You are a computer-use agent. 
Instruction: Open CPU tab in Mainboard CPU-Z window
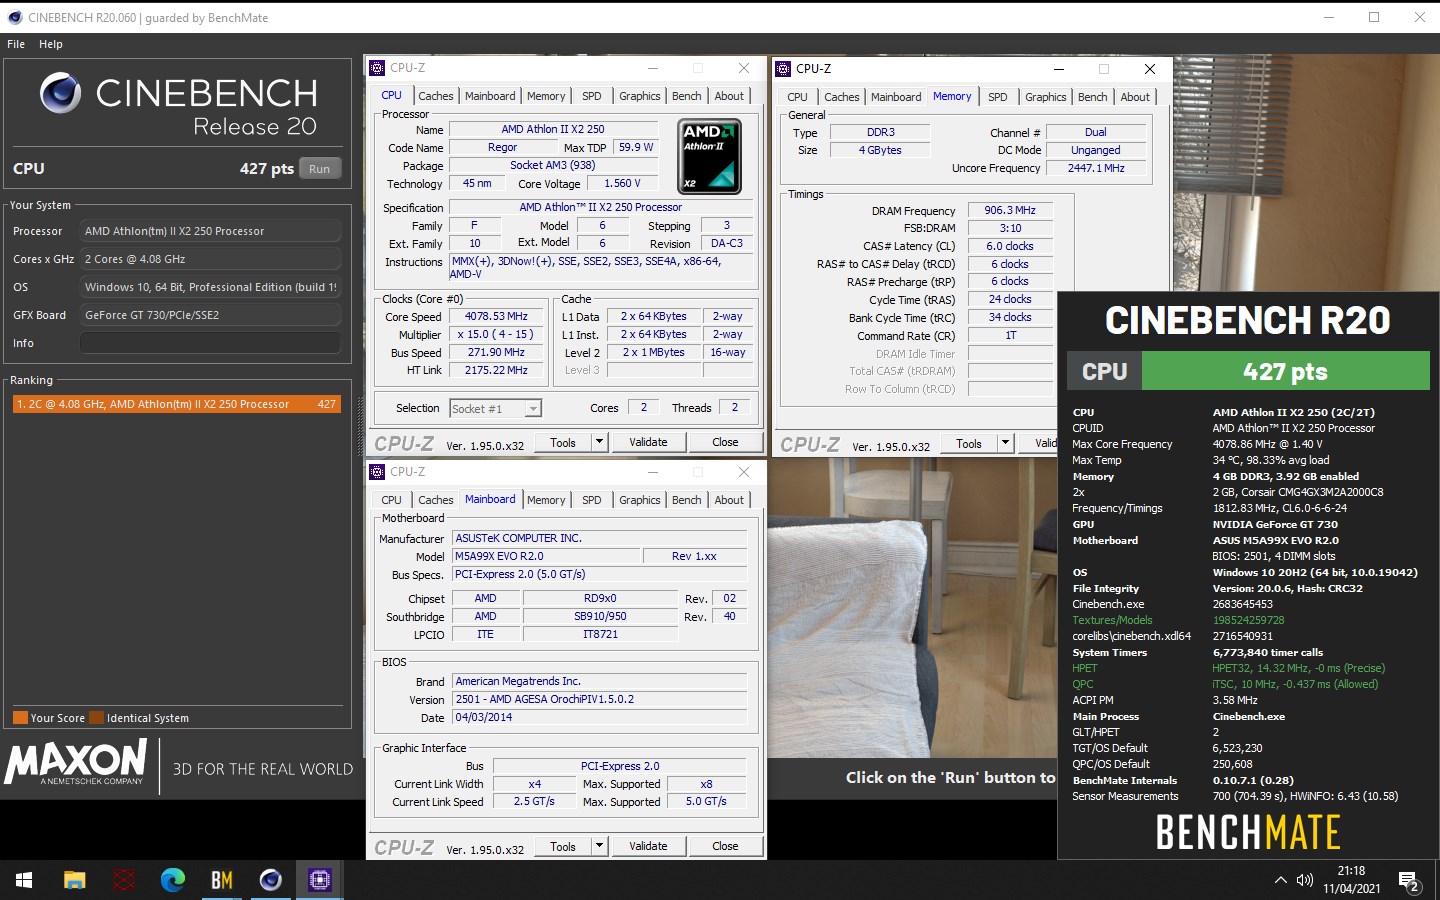pyautogui.click(x=391, y=500)
